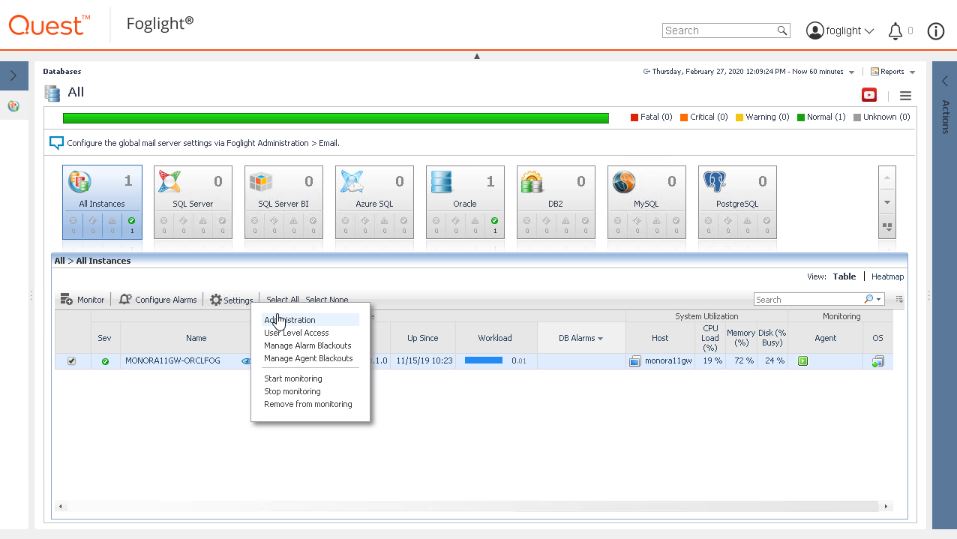This screenshot has height=539, width=957.
Task: Select the Azure SQL tile
Action: [374, 201]
